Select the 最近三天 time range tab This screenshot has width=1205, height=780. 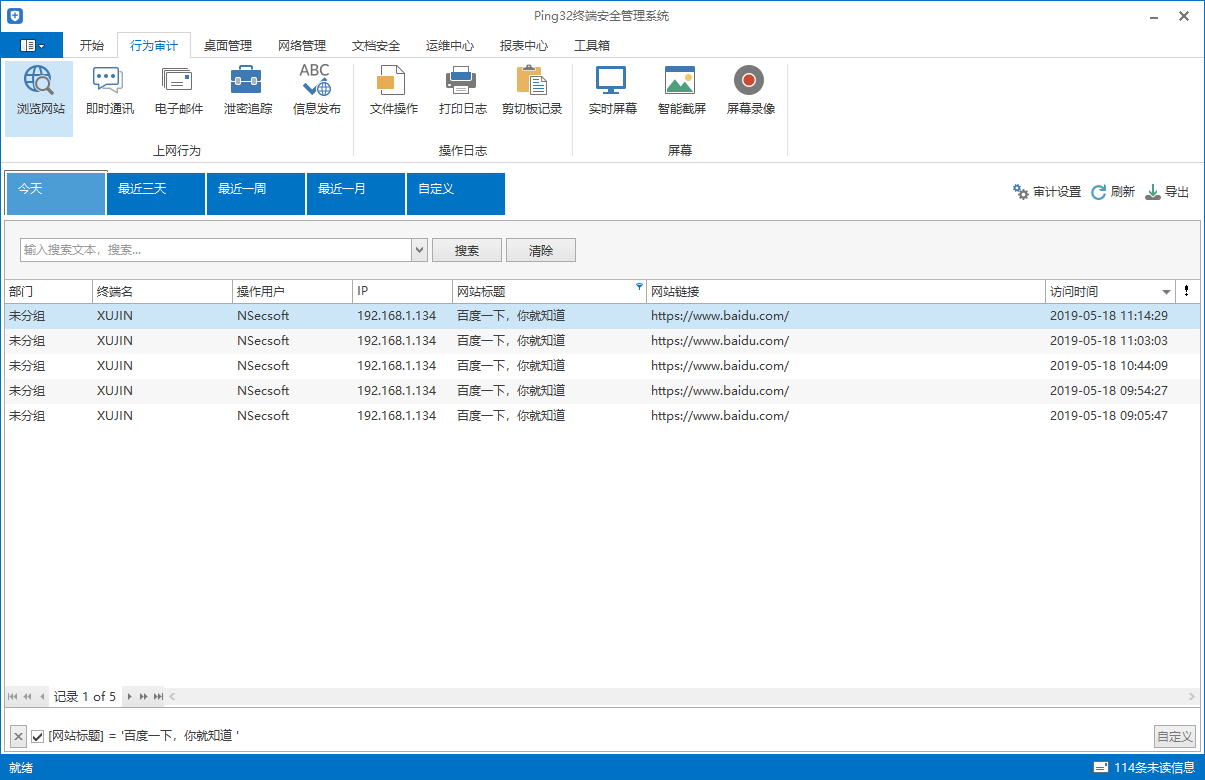(156, 194)
